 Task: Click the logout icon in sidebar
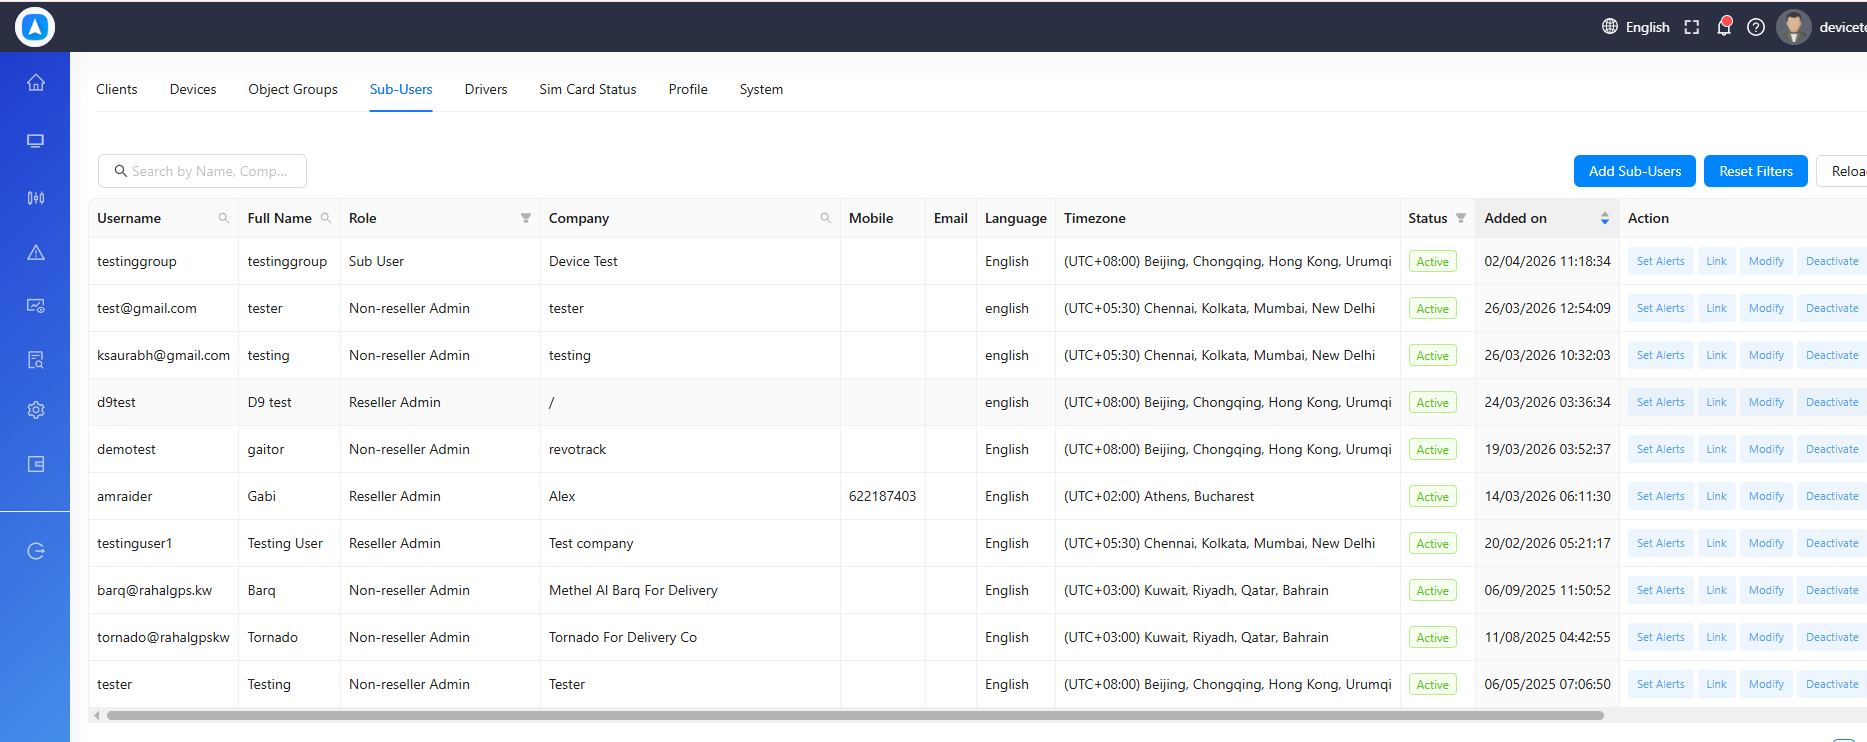(36, 551)
